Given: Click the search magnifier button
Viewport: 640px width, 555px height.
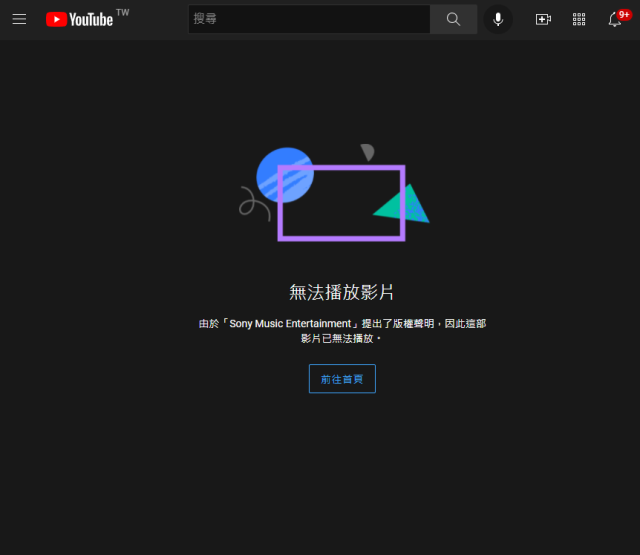Looking at the screenshot, I should click(453, 19).
